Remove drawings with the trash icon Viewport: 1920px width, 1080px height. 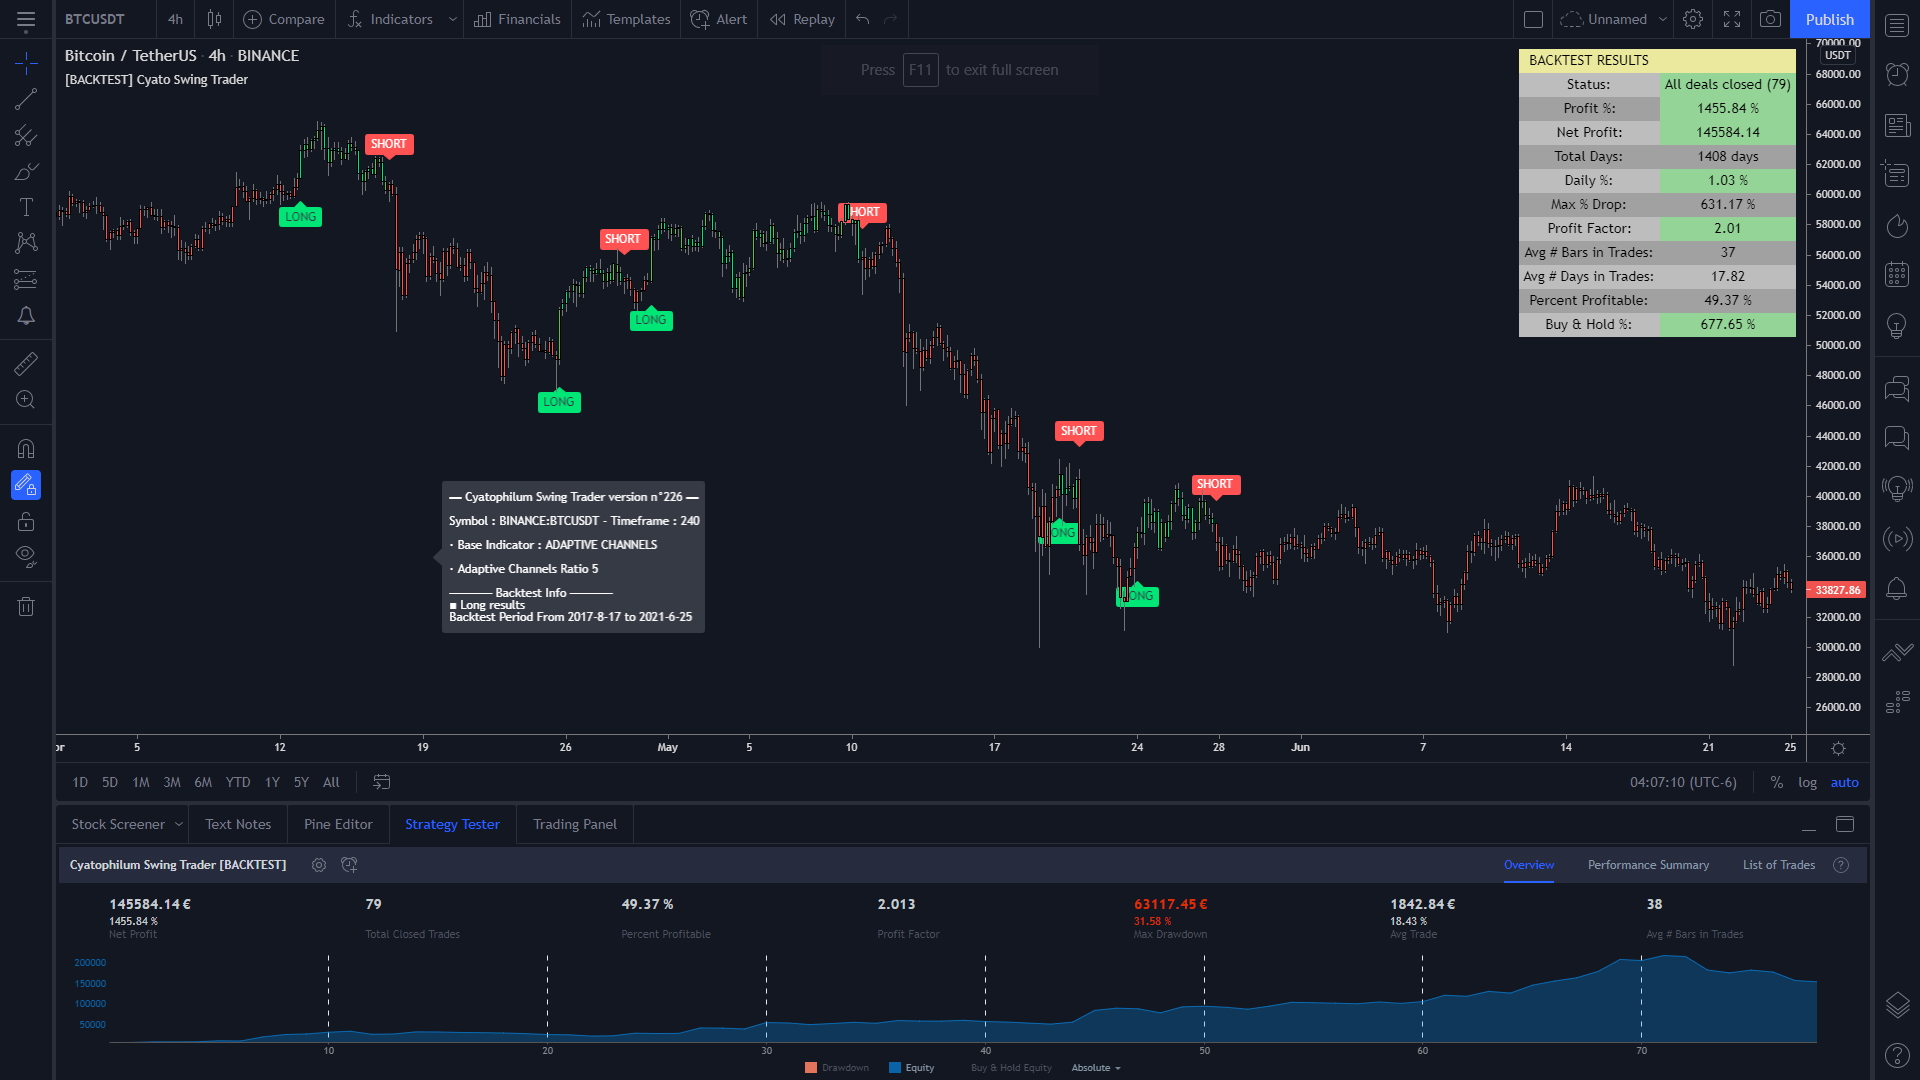26,606
